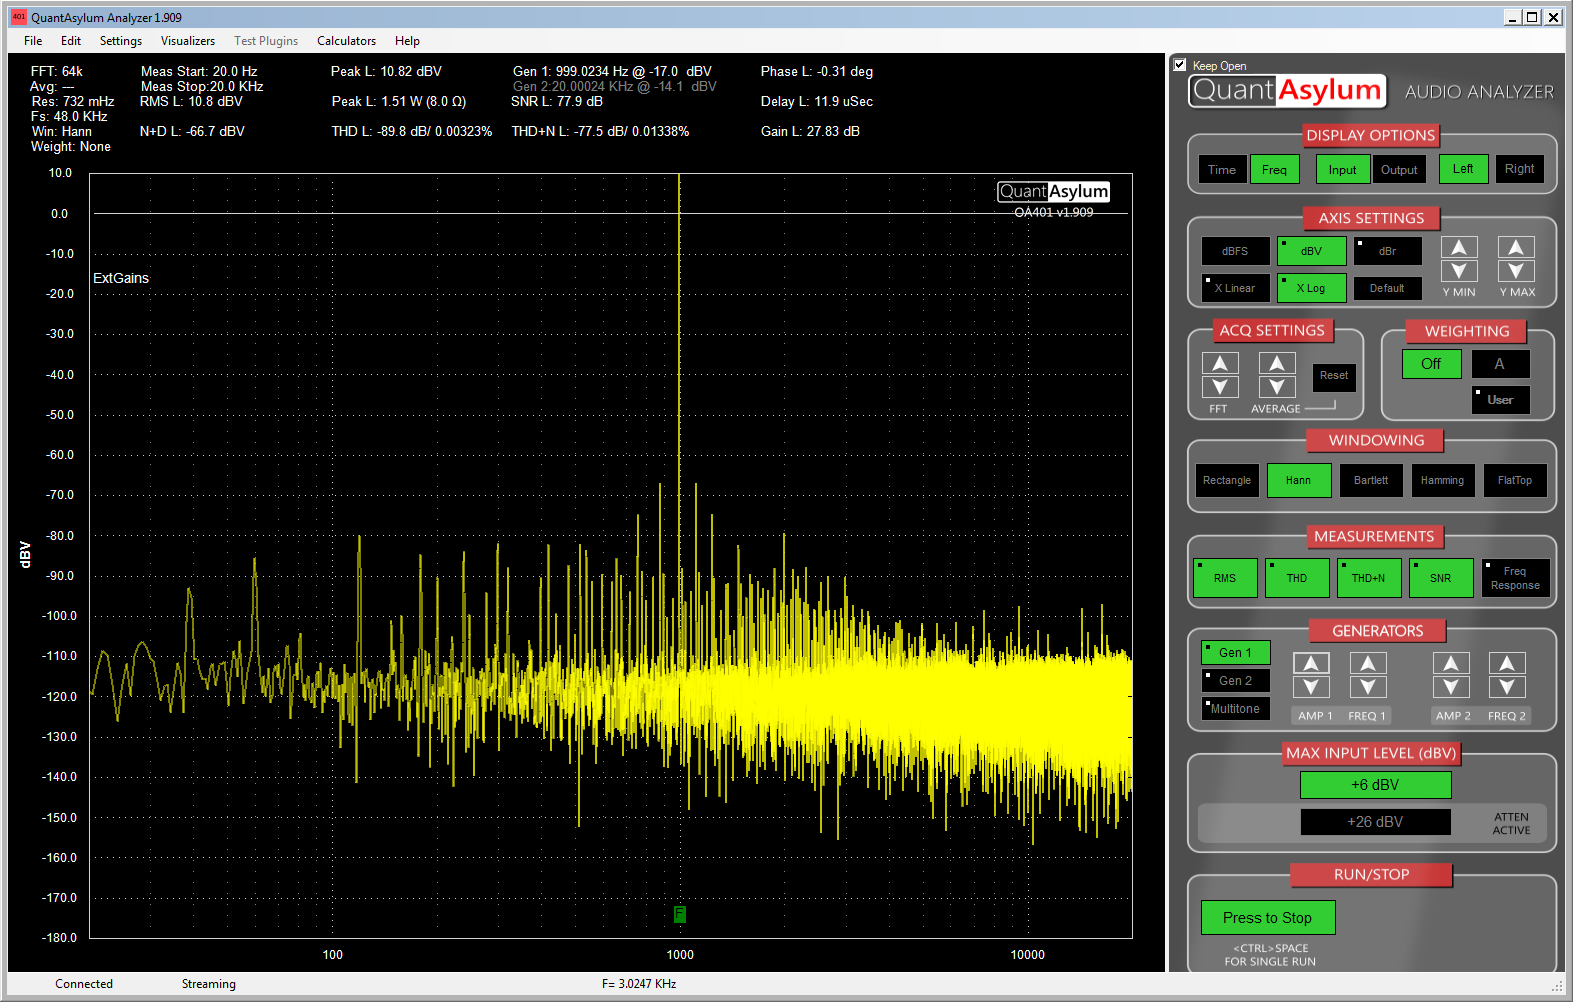The width and height of the screenshot is (1573, 1002).
Task: Increase Y MAX with up arrow
Action: point(1516,248)
